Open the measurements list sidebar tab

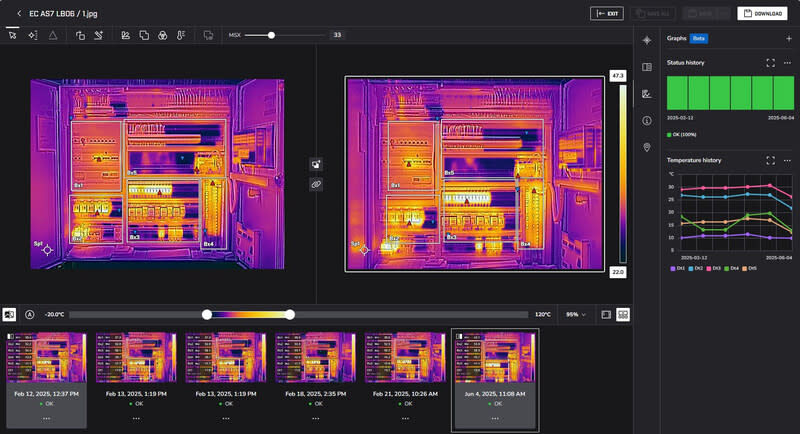[647, 67]
